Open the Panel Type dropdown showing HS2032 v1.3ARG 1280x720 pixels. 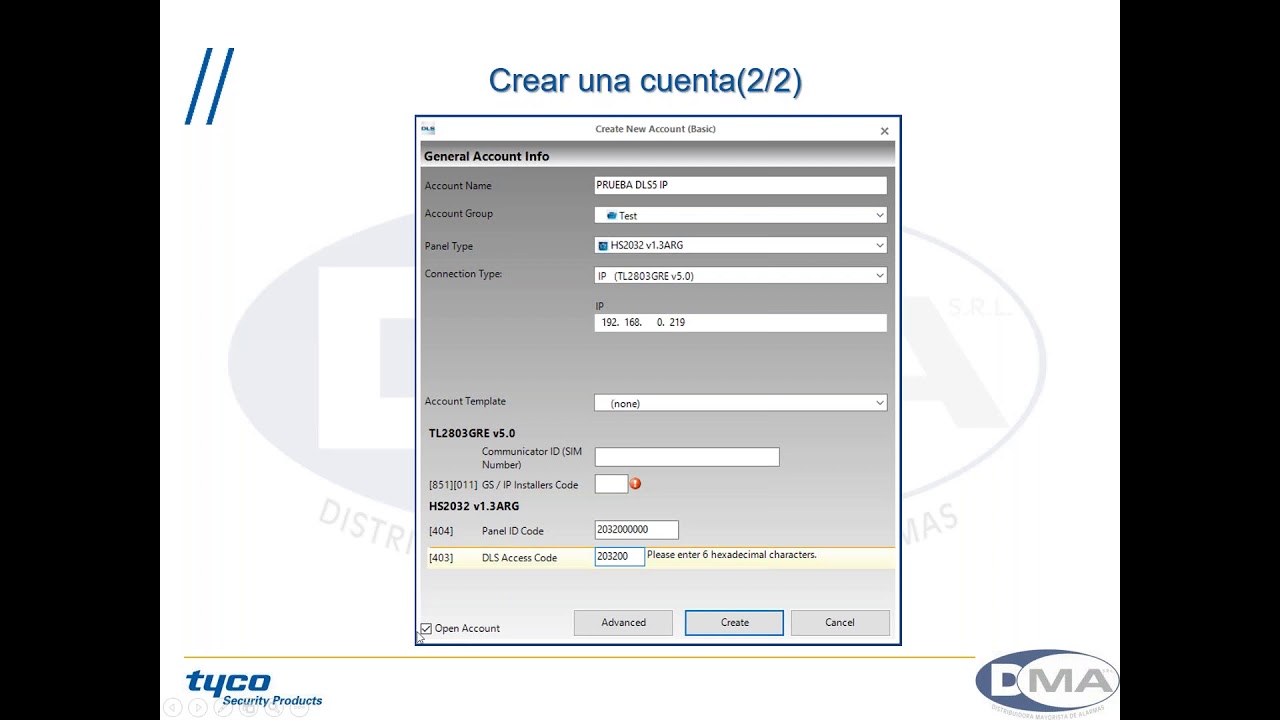[741, 245]
